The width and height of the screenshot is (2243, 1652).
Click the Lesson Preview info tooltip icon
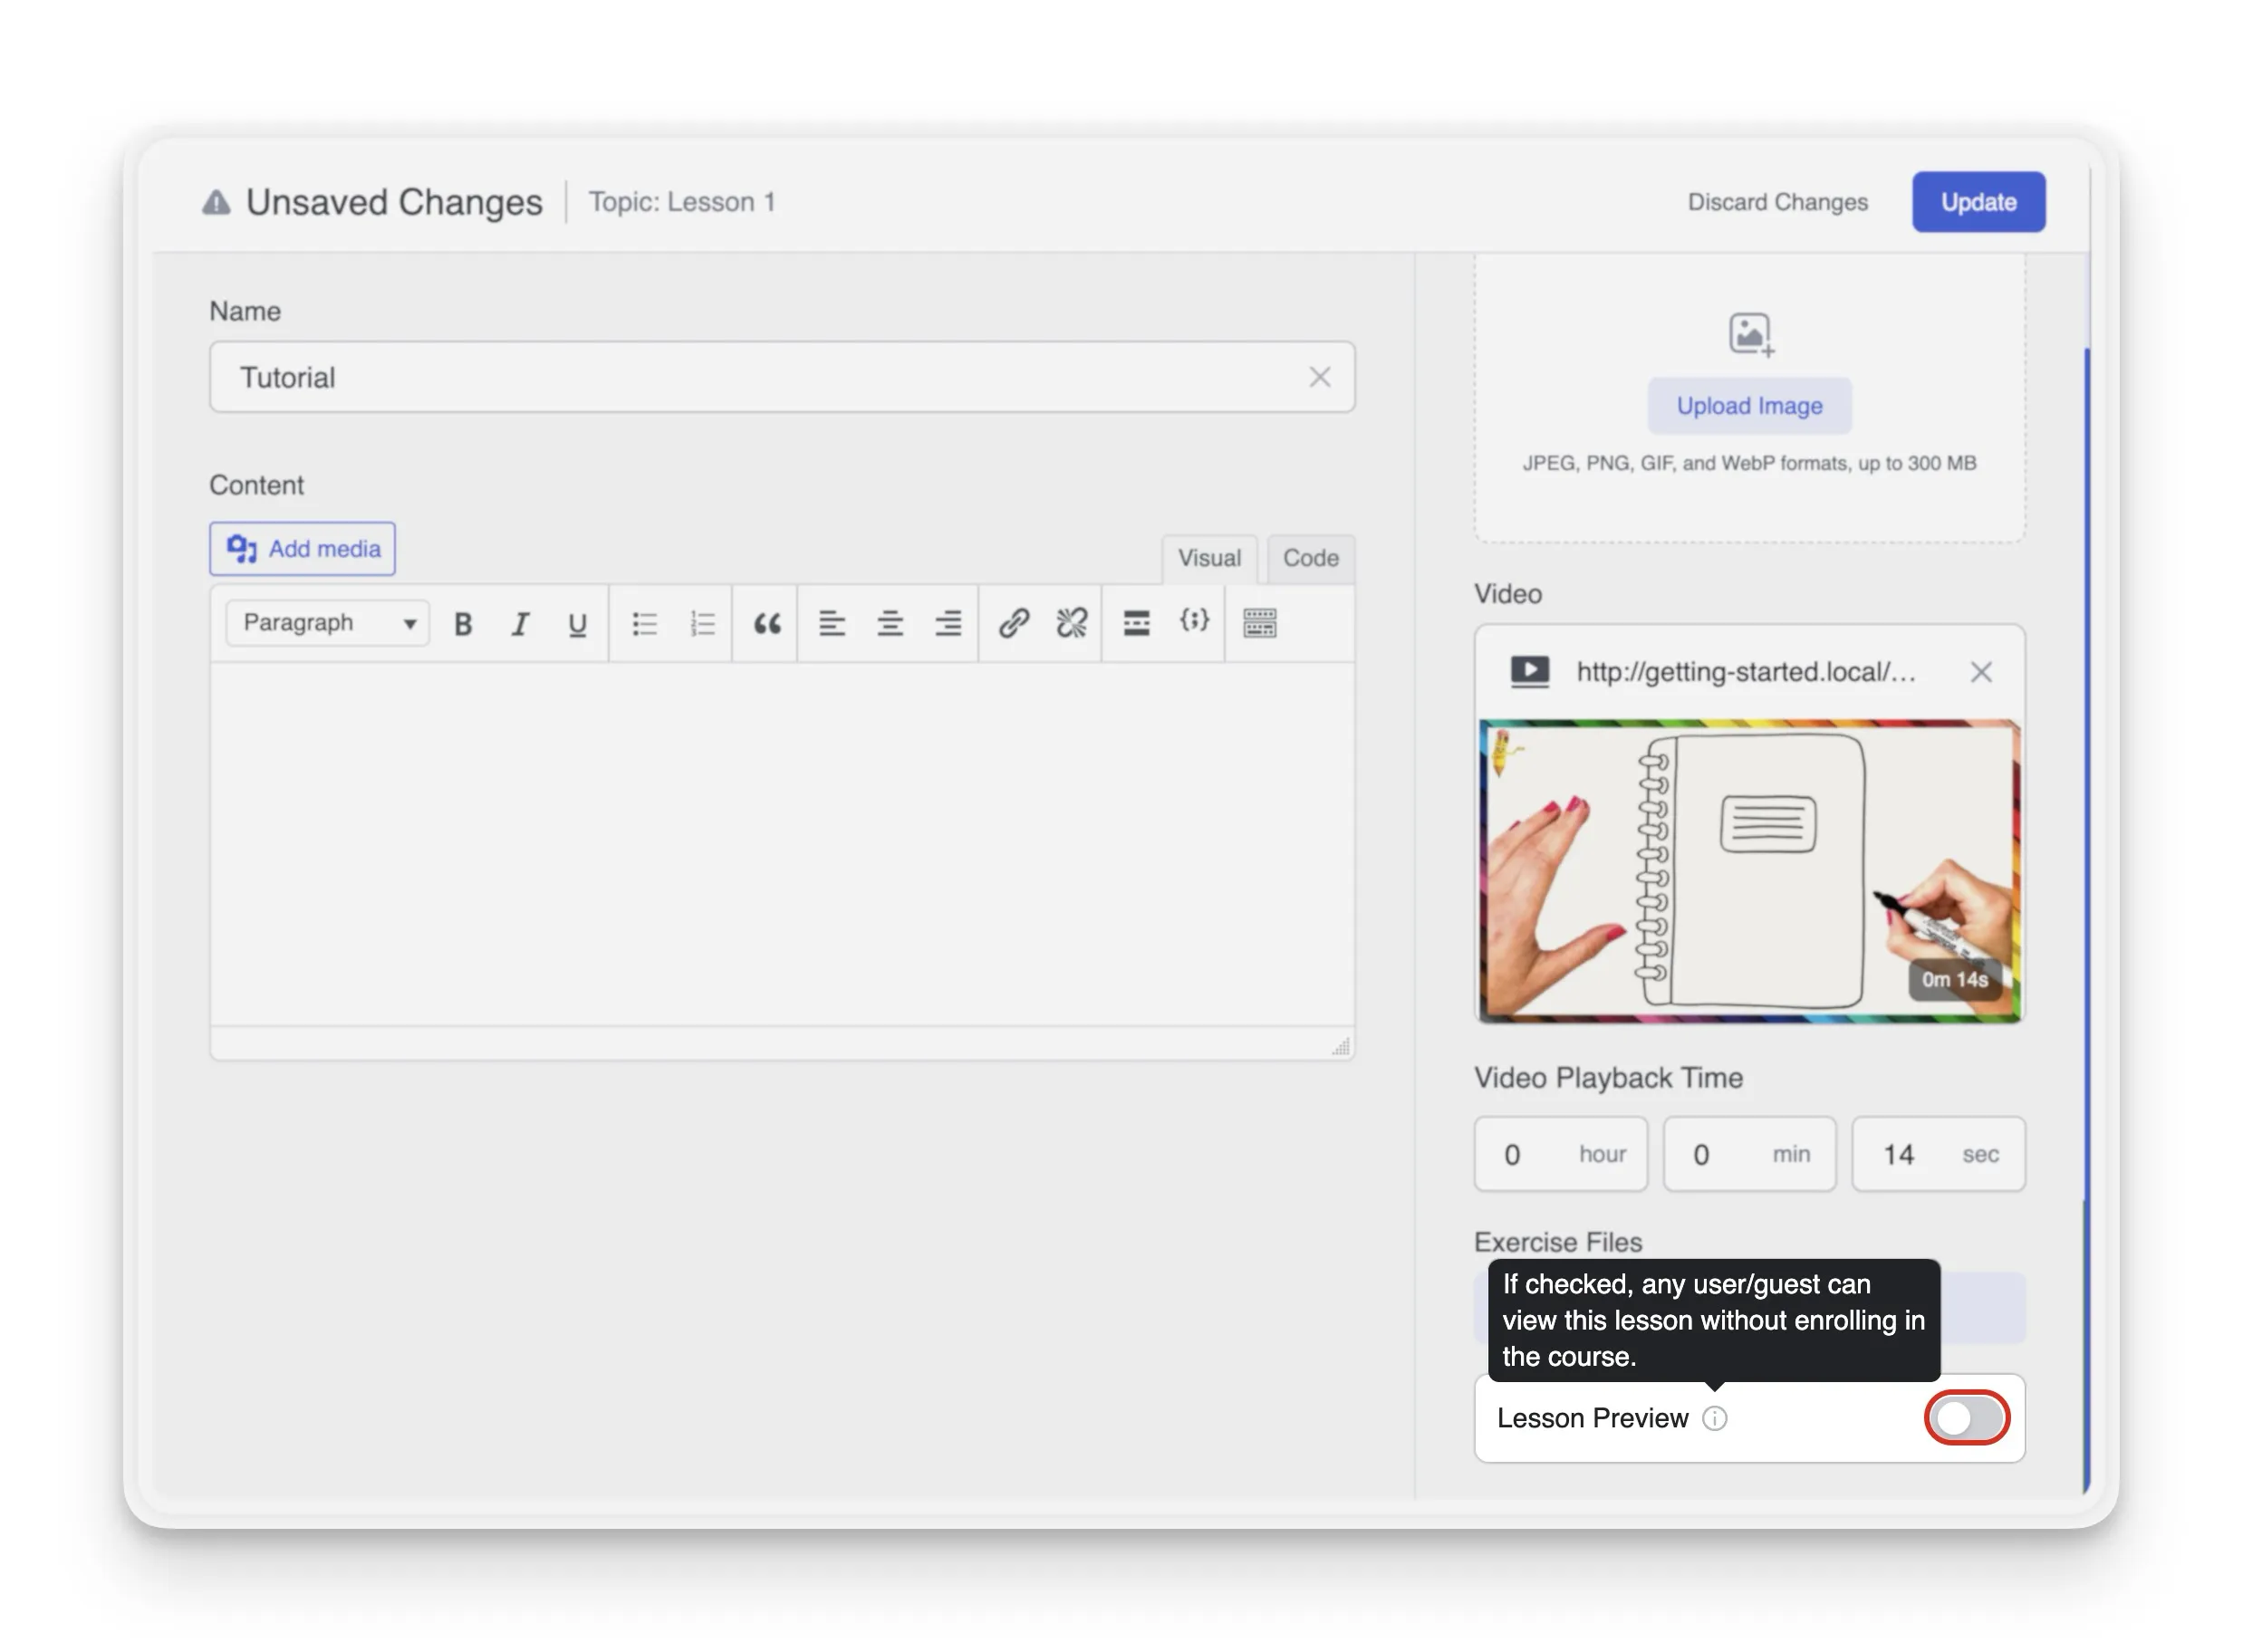(1714, 1418)
